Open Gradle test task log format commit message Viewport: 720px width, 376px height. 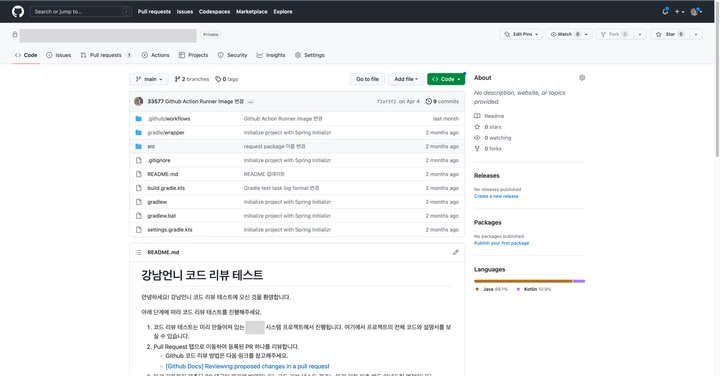(281, 188)
